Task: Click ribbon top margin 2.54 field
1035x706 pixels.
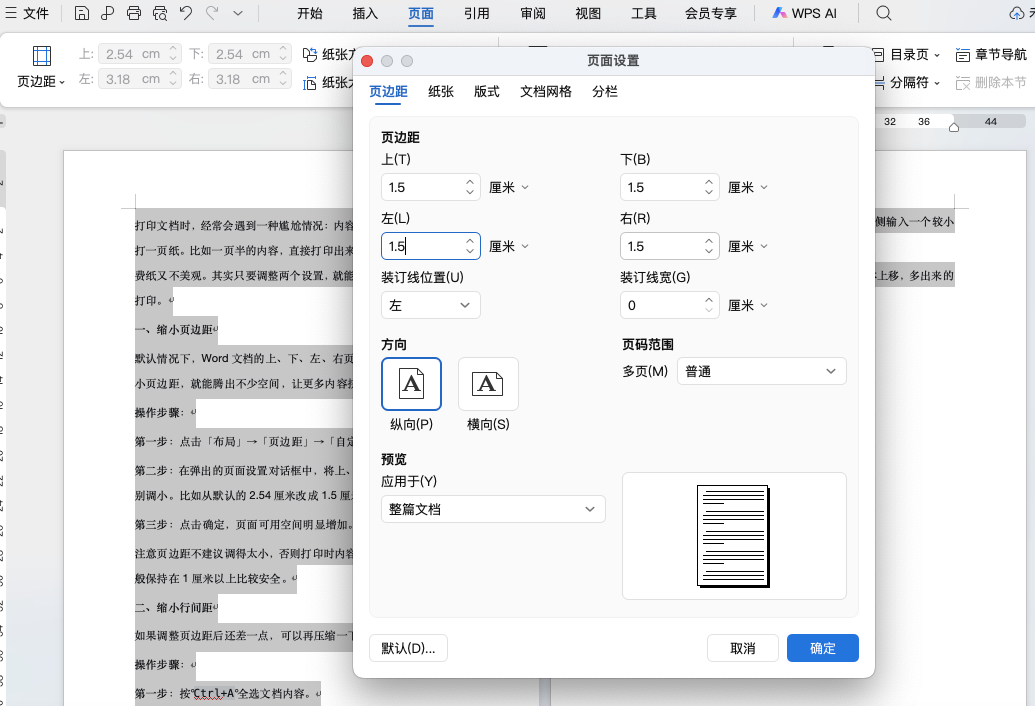Action: (139, 54)
